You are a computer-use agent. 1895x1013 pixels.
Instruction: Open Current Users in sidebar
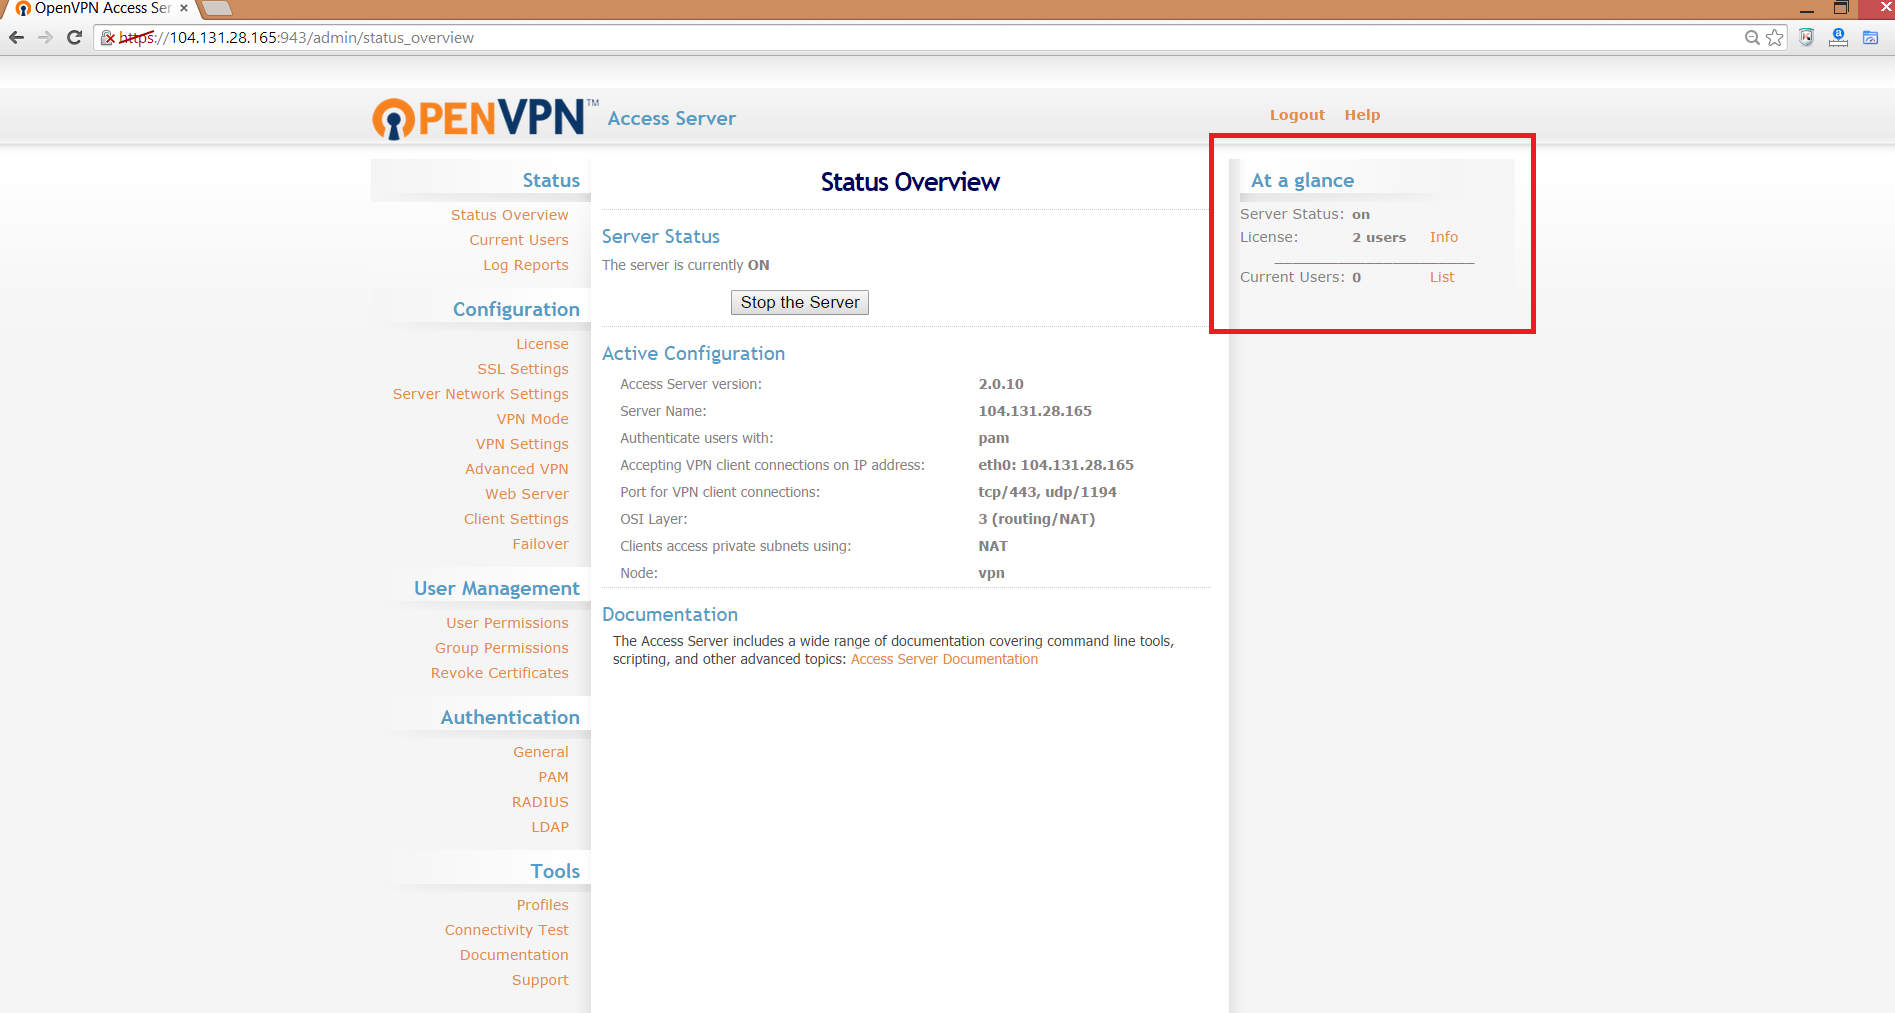point(519,240)
